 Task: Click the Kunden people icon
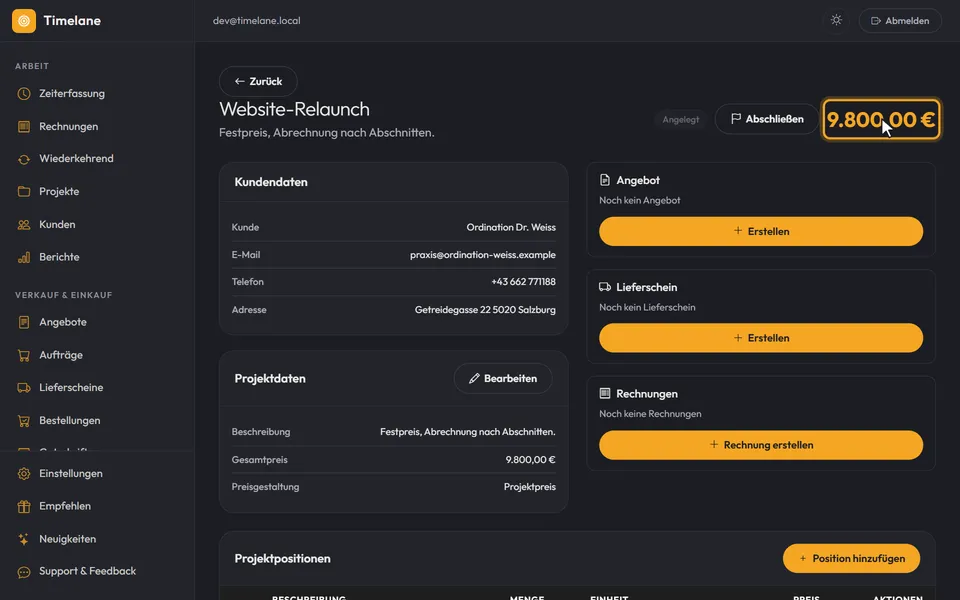click(24, 225)
